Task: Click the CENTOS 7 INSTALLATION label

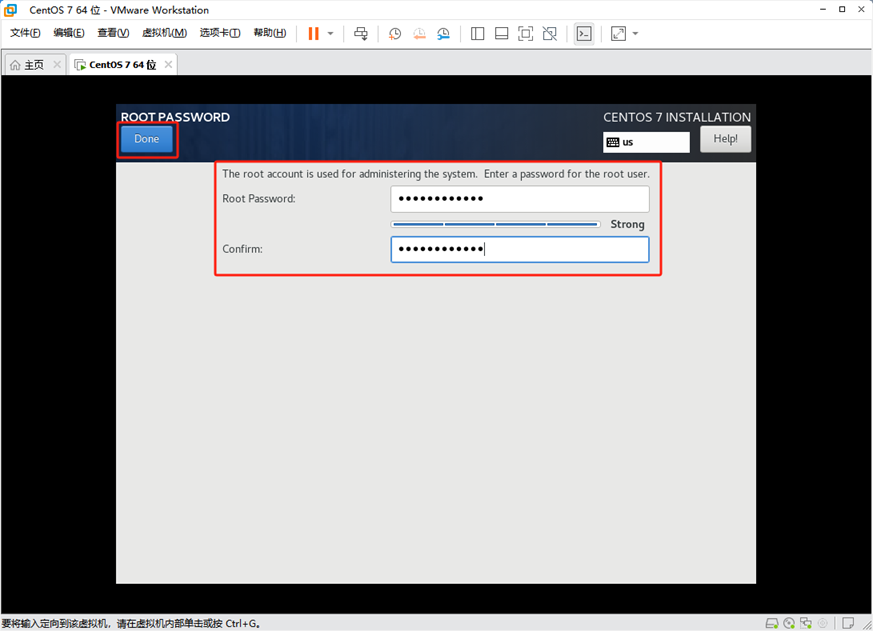Action: [677, 117]
